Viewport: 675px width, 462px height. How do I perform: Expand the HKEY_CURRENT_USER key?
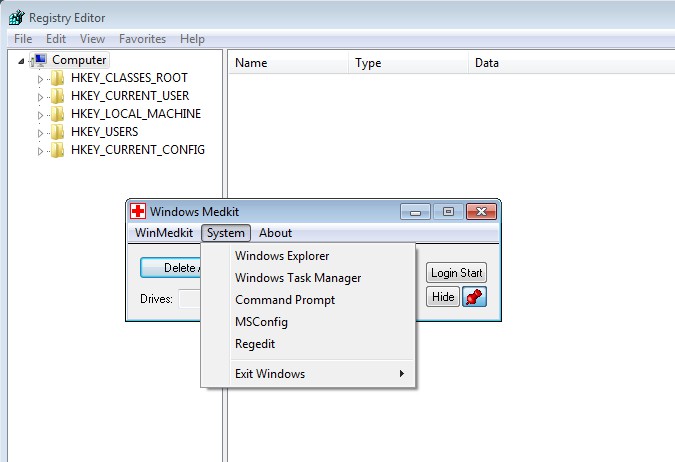click(40, 97)
